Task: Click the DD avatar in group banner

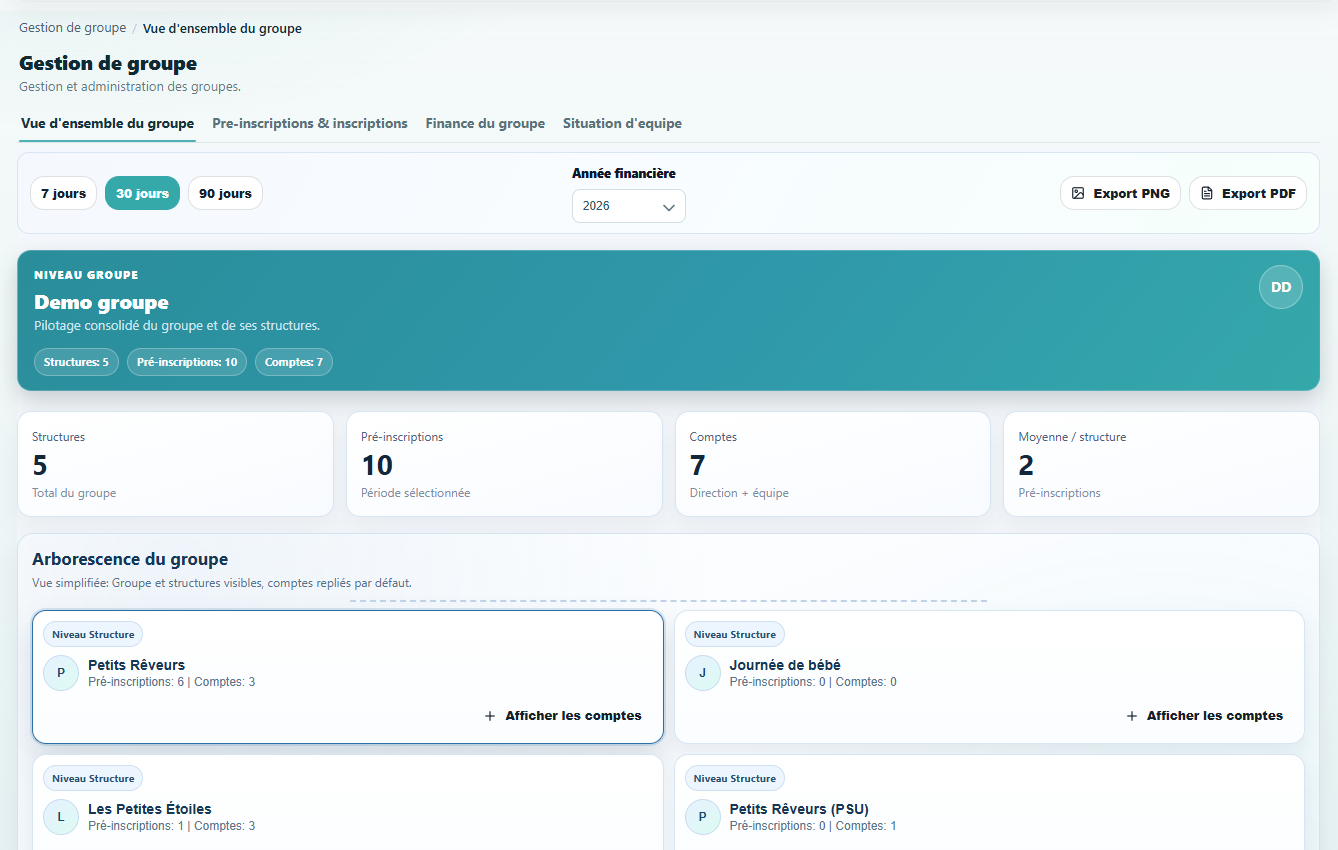Action: [1280, 287]
